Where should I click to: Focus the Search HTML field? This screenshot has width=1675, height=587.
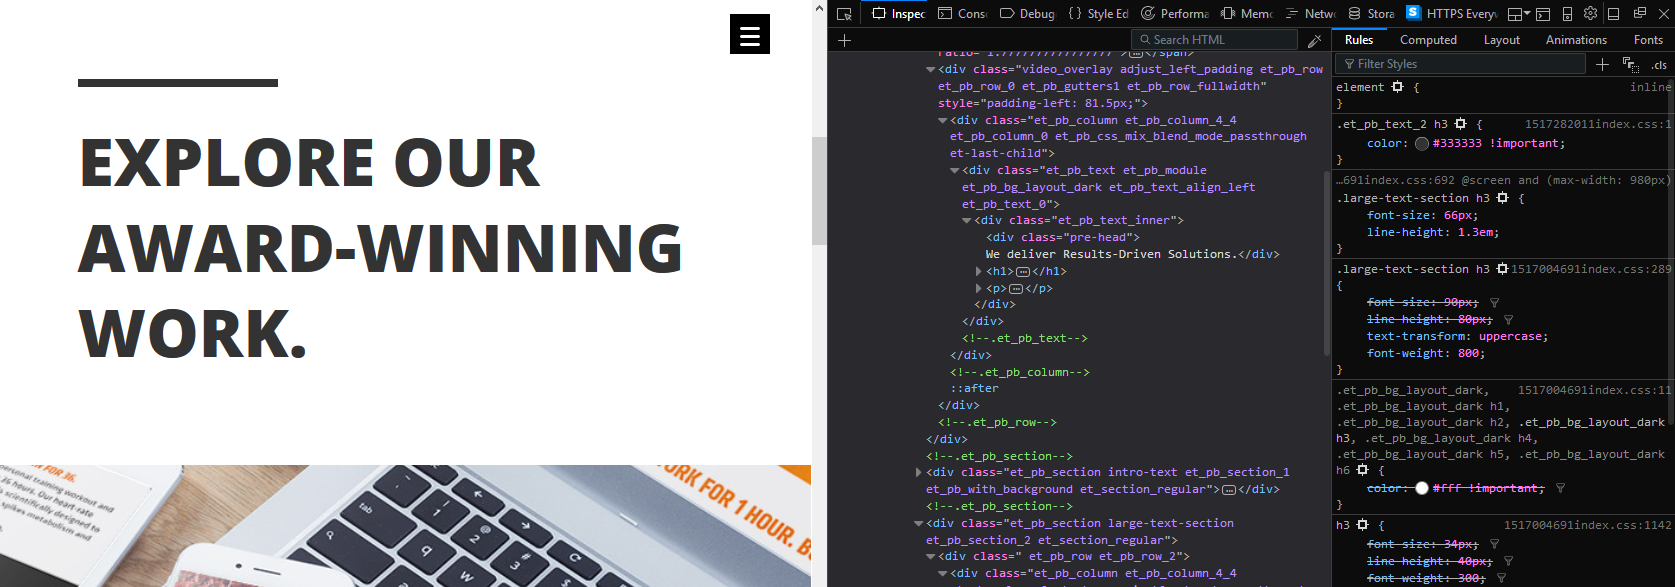[1214, 40]
